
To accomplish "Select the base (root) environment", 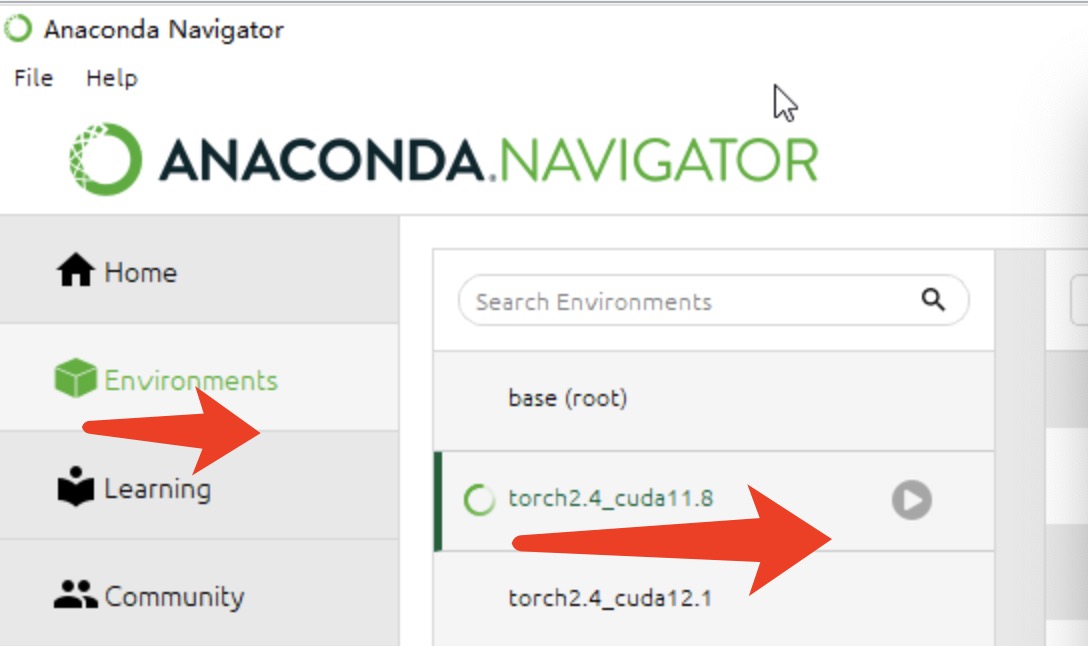I will tap(567, 398).
